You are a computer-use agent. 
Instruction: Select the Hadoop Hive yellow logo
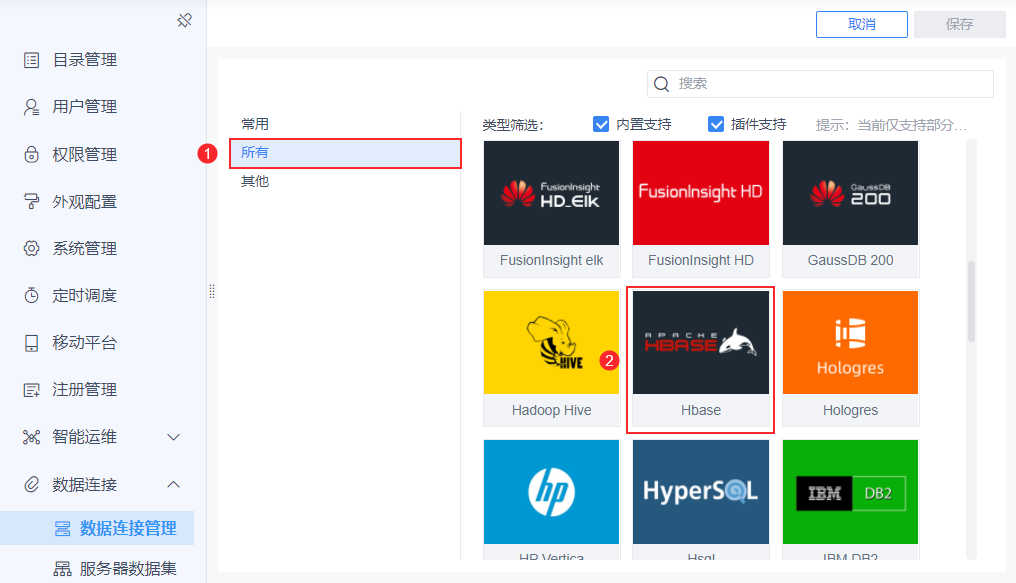pyautogui.click(x=551, y=342)
